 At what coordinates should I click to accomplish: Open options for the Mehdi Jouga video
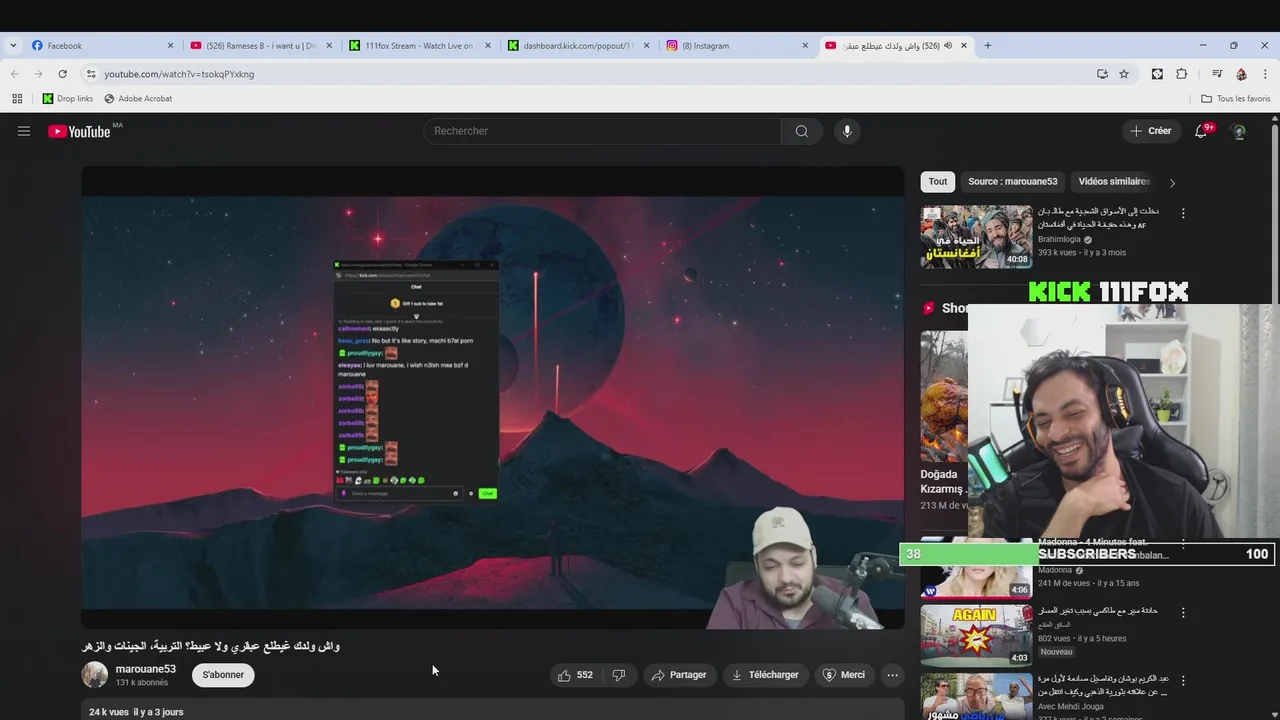(1183, 680)
